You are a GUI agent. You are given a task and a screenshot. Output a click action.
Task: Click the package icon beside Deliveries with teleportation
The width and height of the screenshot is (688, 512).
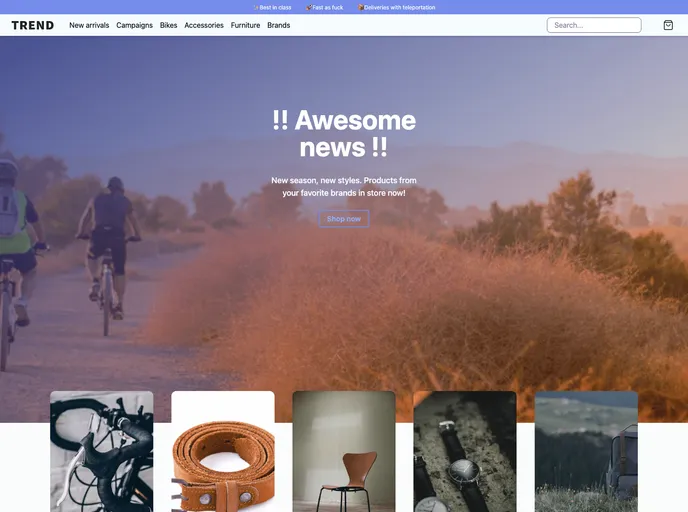pyautogui.click(x=361, y=7)
